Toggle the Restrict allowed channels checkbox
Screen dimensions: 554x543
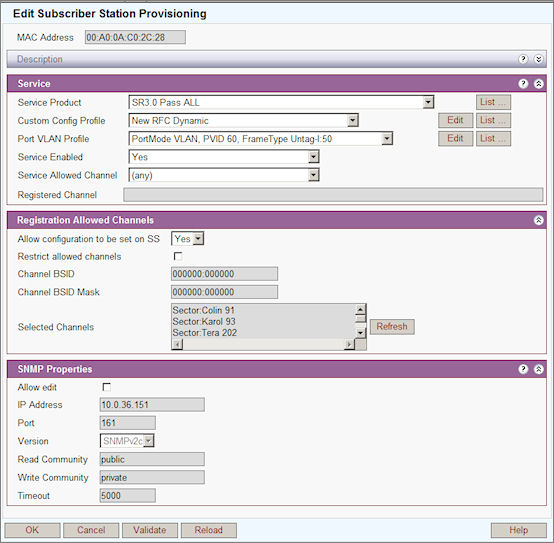point(178,256)
